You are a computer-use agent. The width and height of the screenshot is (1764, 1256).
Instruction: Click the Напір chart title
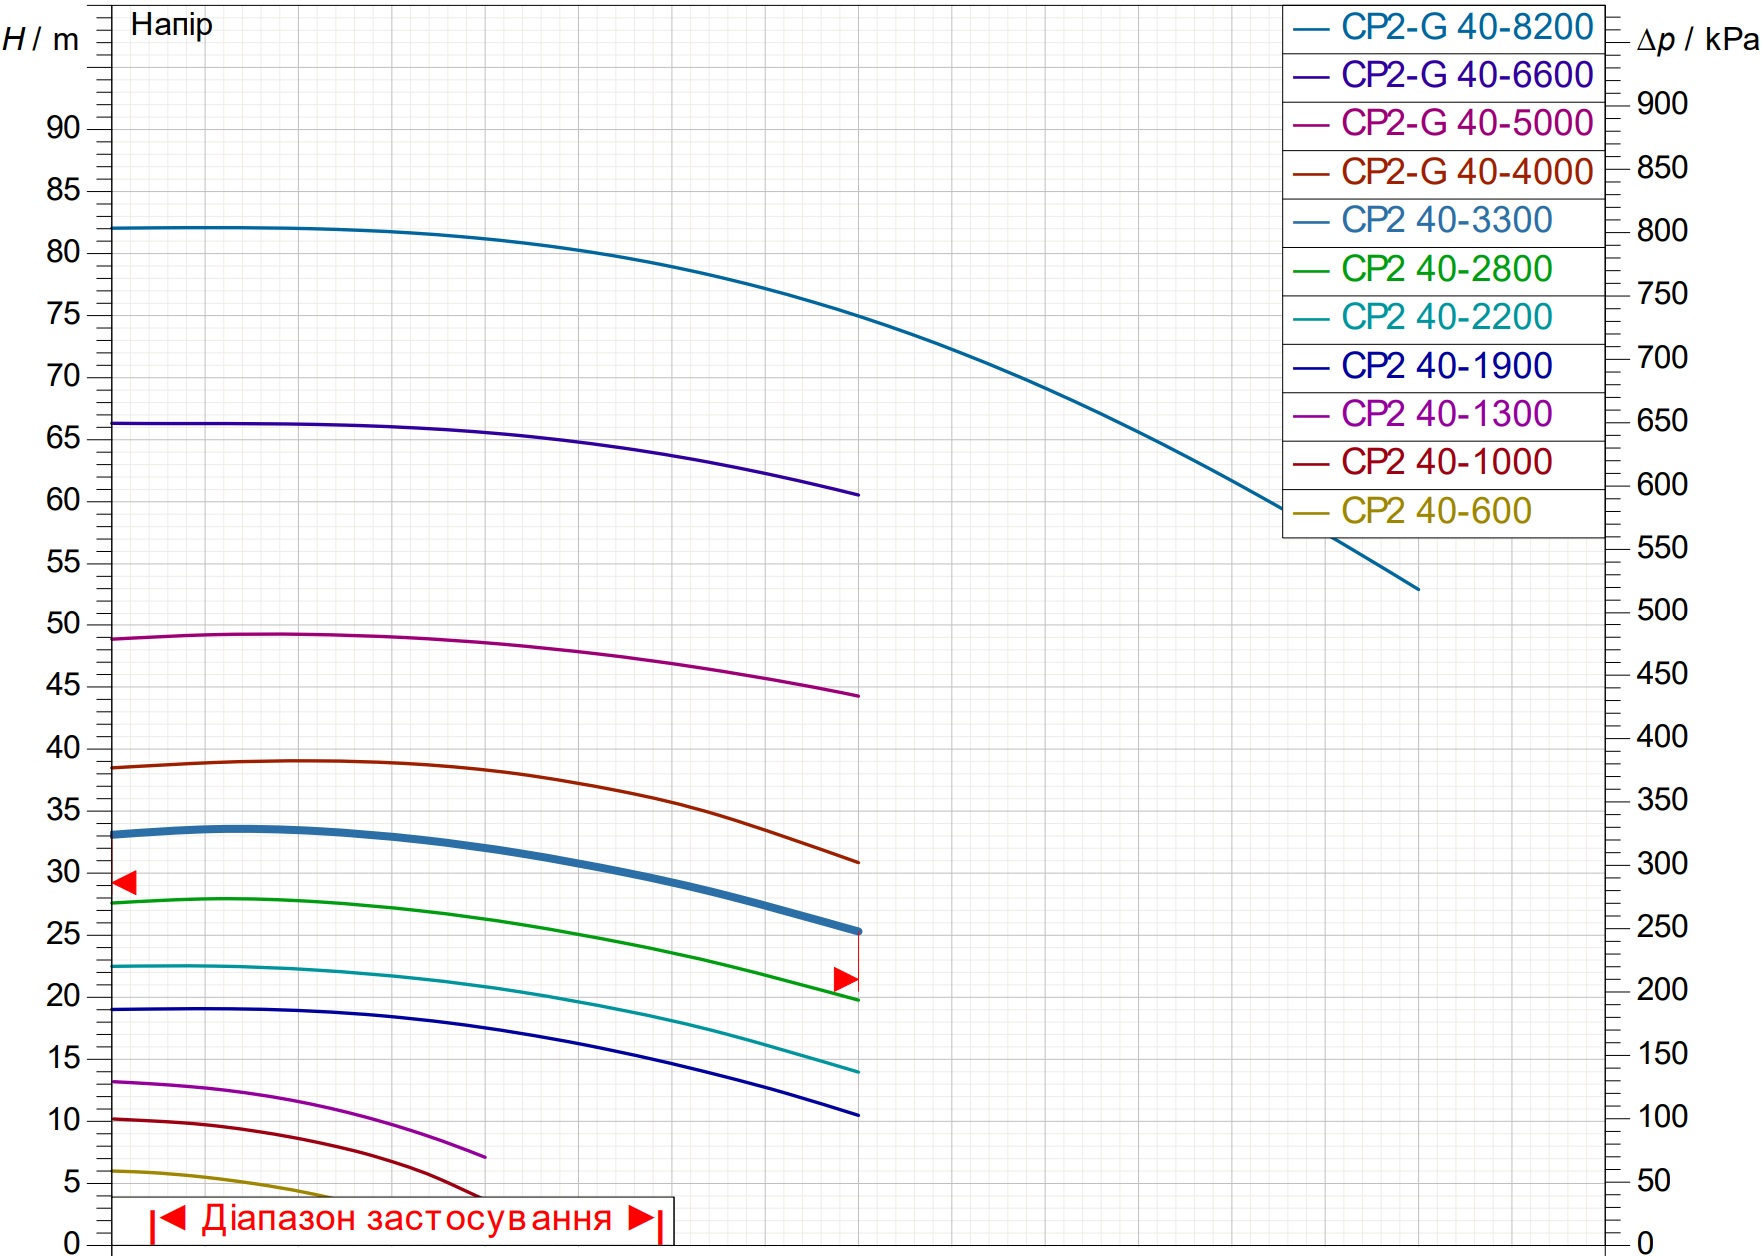pos(172,25)
